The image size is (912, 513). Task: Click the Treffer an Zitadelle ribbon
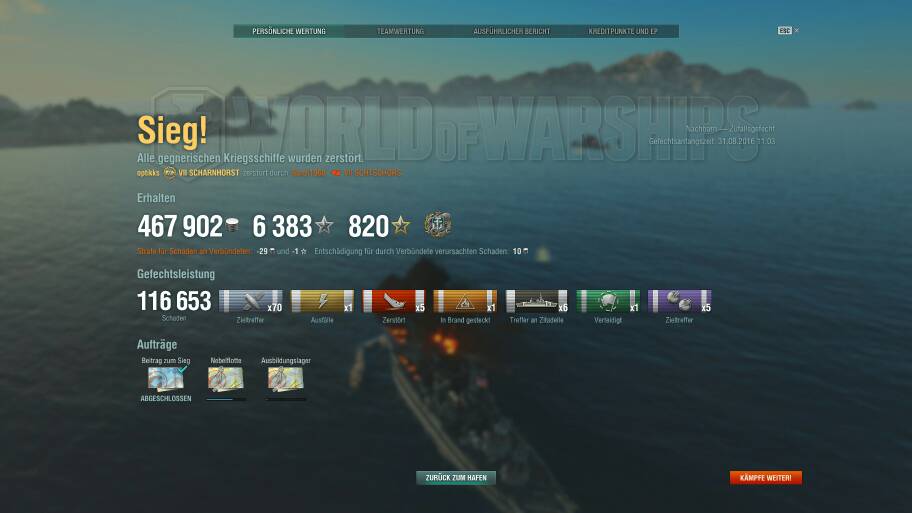(537, 301)
